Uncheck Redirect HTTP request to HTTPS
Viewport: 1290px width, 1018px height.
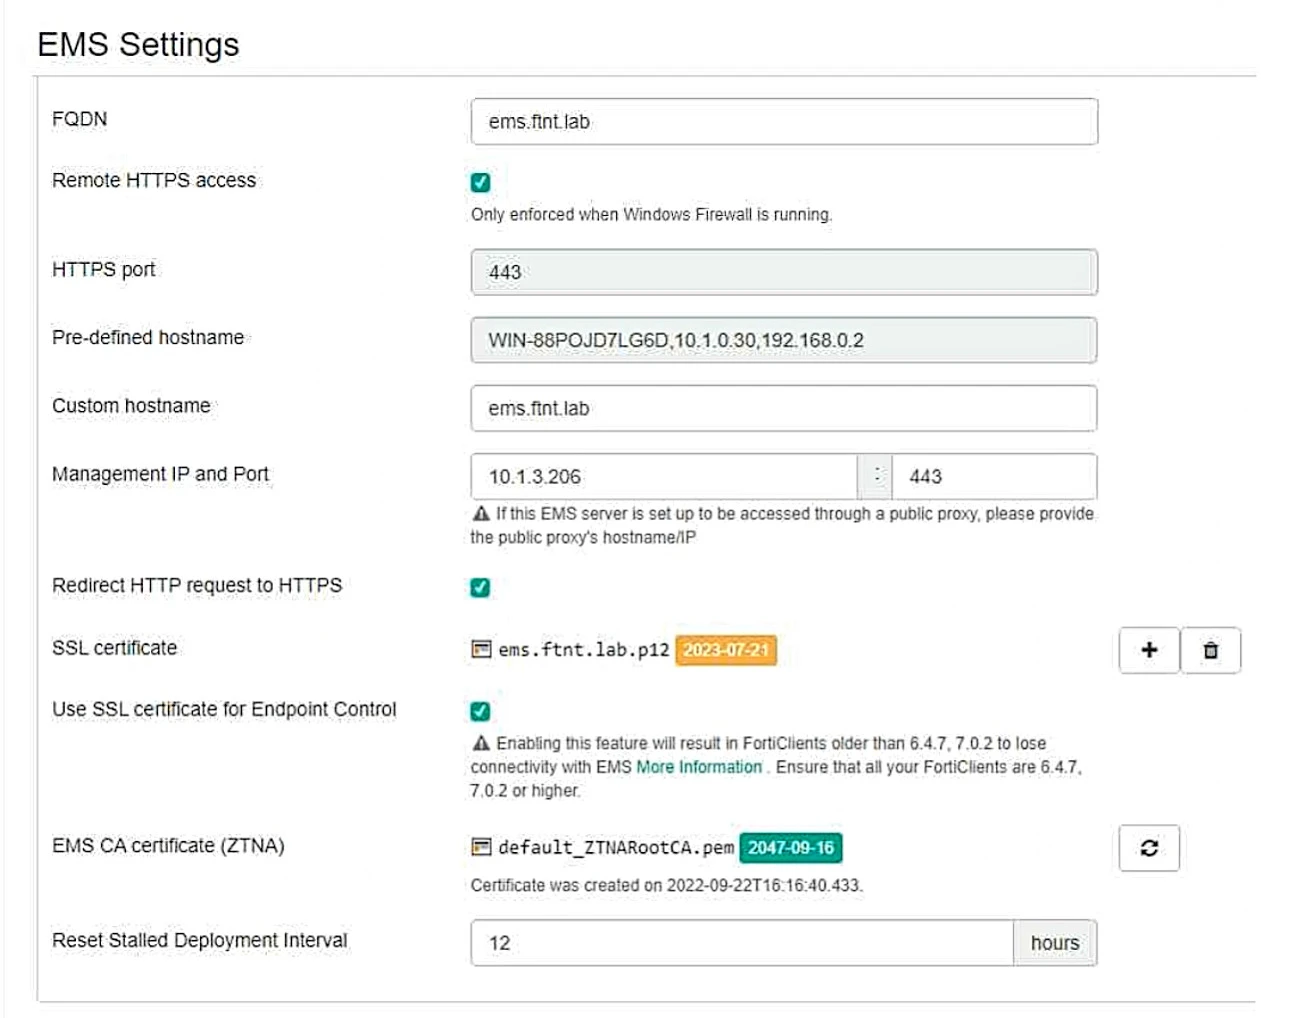[481, 587]
